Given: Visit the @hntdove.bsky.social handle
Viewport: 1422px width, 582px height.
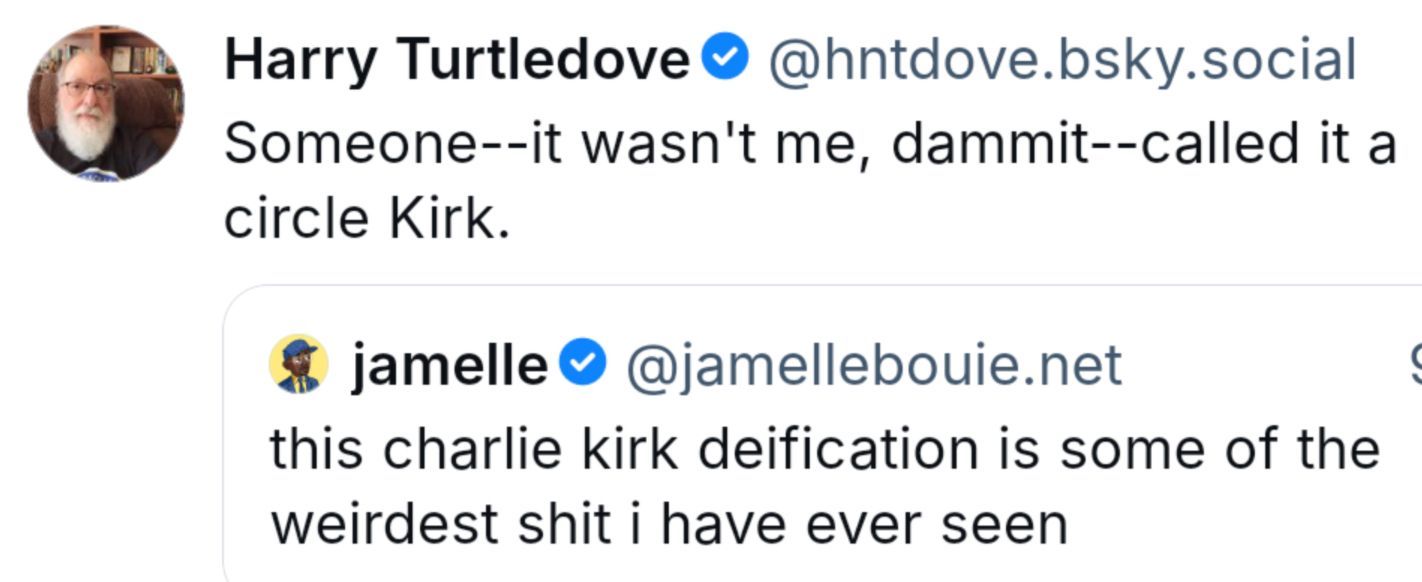Looking at the screenshot, I should point(1061,60).
